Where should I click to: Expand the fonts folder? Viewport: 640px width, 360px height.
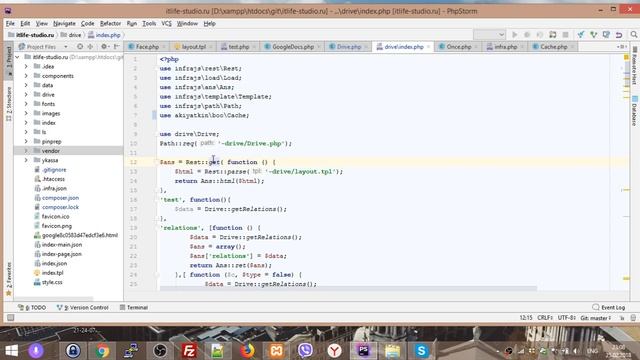click(x=26, y=104)
